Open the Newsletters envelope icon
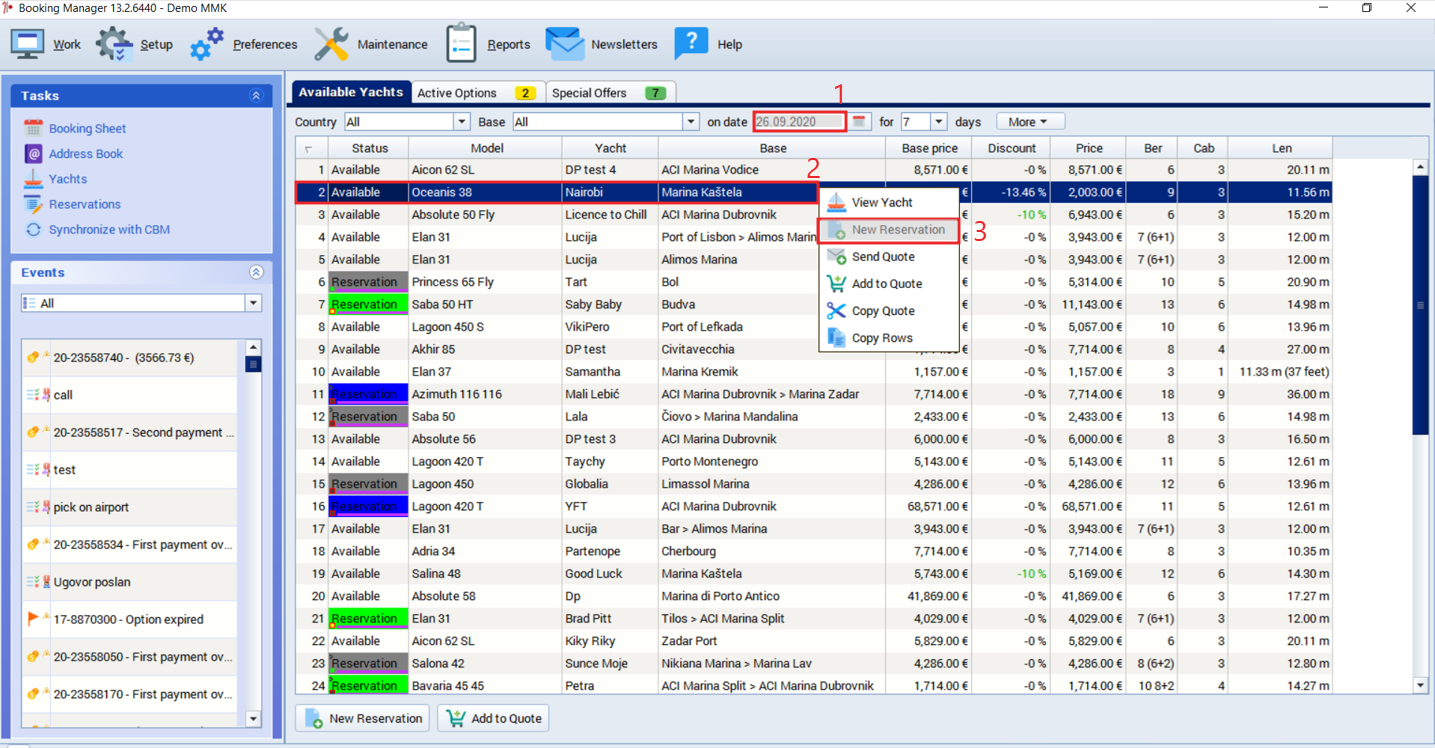 [x=565, y=44]
